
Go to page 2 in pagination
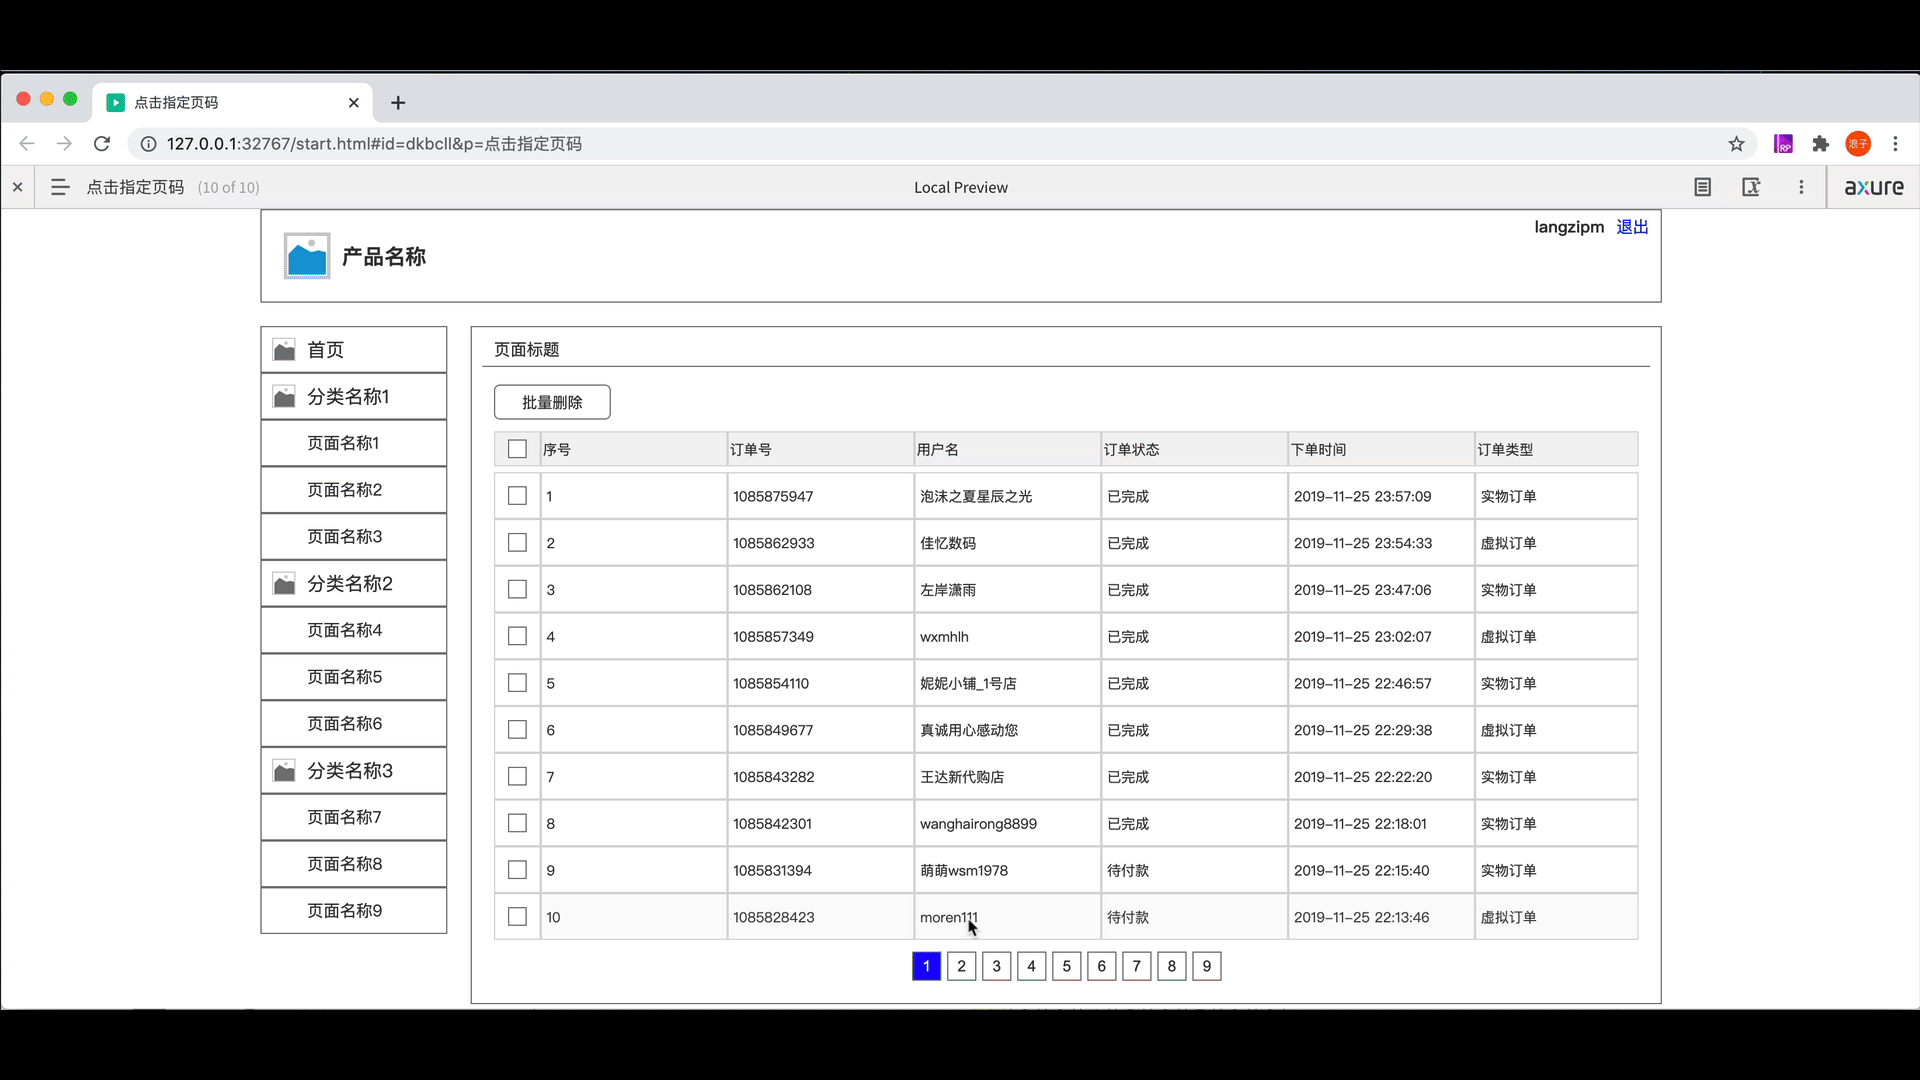pyautogui.click(x=961, y=966)
